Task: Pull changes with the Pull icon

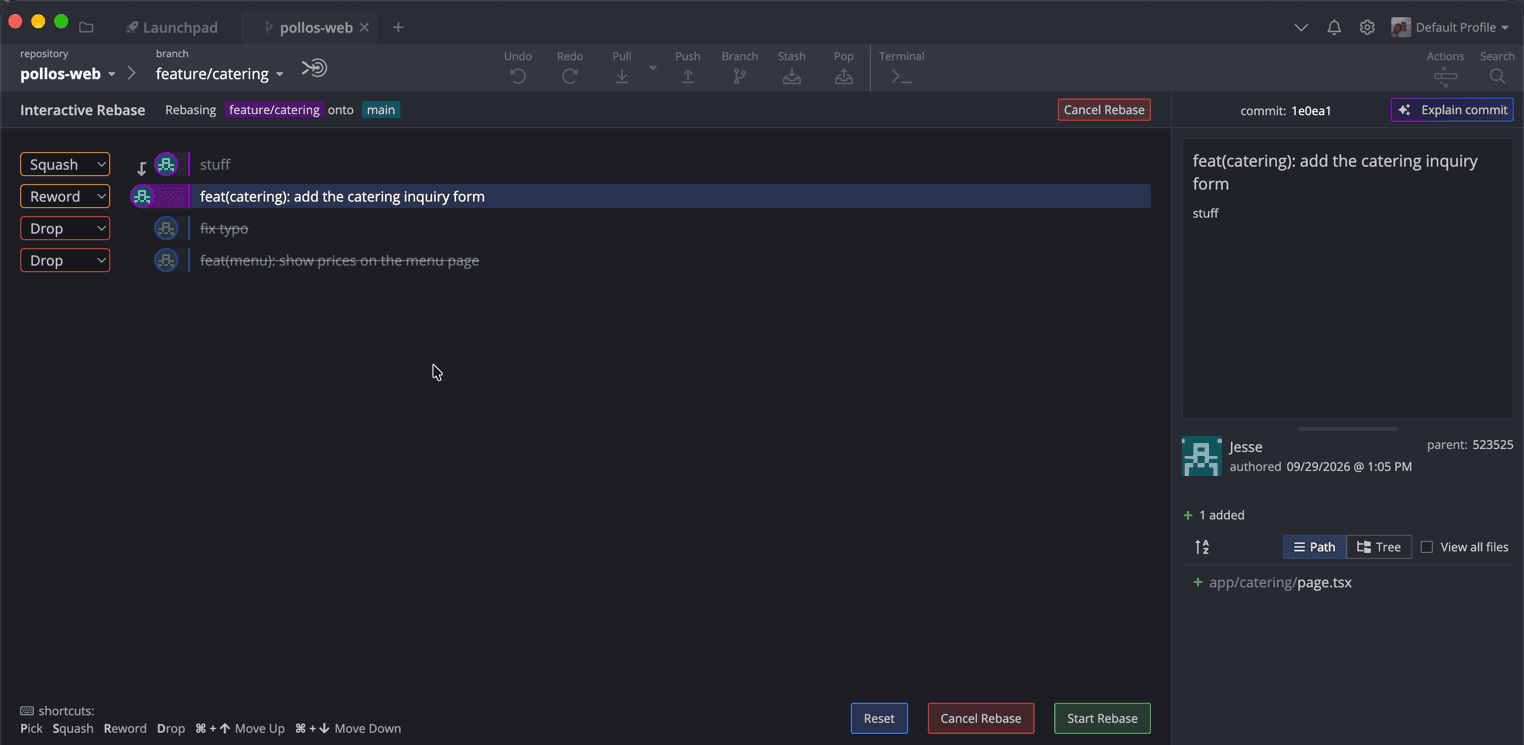Action: tap(622, 76)
